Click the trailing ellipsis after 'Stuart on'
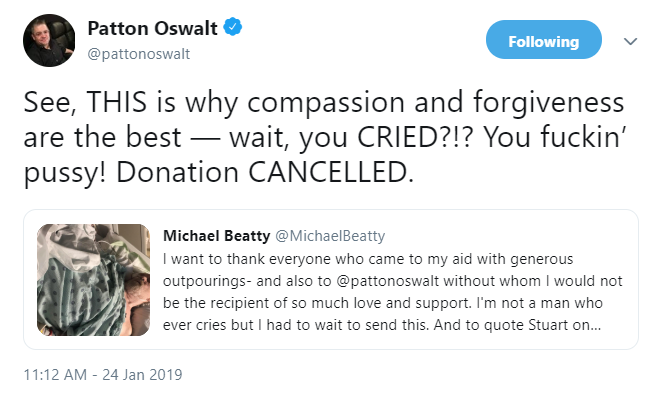The height and width of the screenshot is (397, 669). click(596, 326)
